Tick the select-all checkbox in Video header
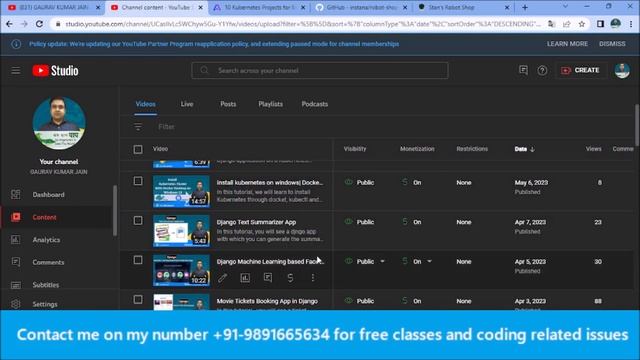The height and width of the screenshot is (360, 640). 138,149
